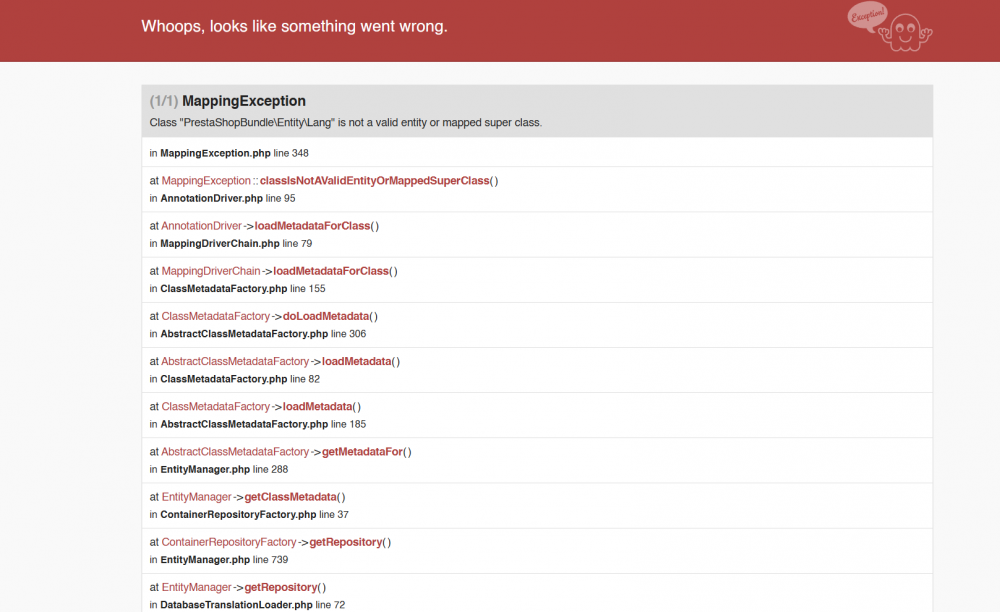This screenshot has height=612, width=1000.
Task: Click the EntityManager getRepository method
Action: [x=283, y=587]
